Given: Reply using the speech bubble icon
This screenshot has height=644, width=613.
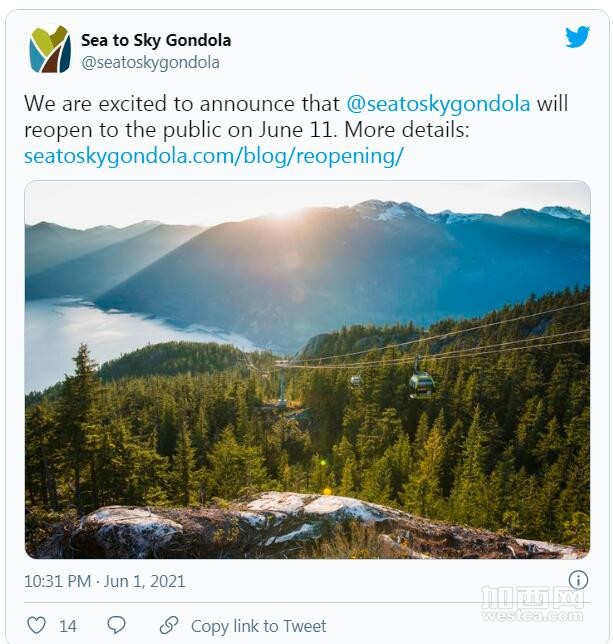Looking at the screenshot, I should click(x=117, y=625).
